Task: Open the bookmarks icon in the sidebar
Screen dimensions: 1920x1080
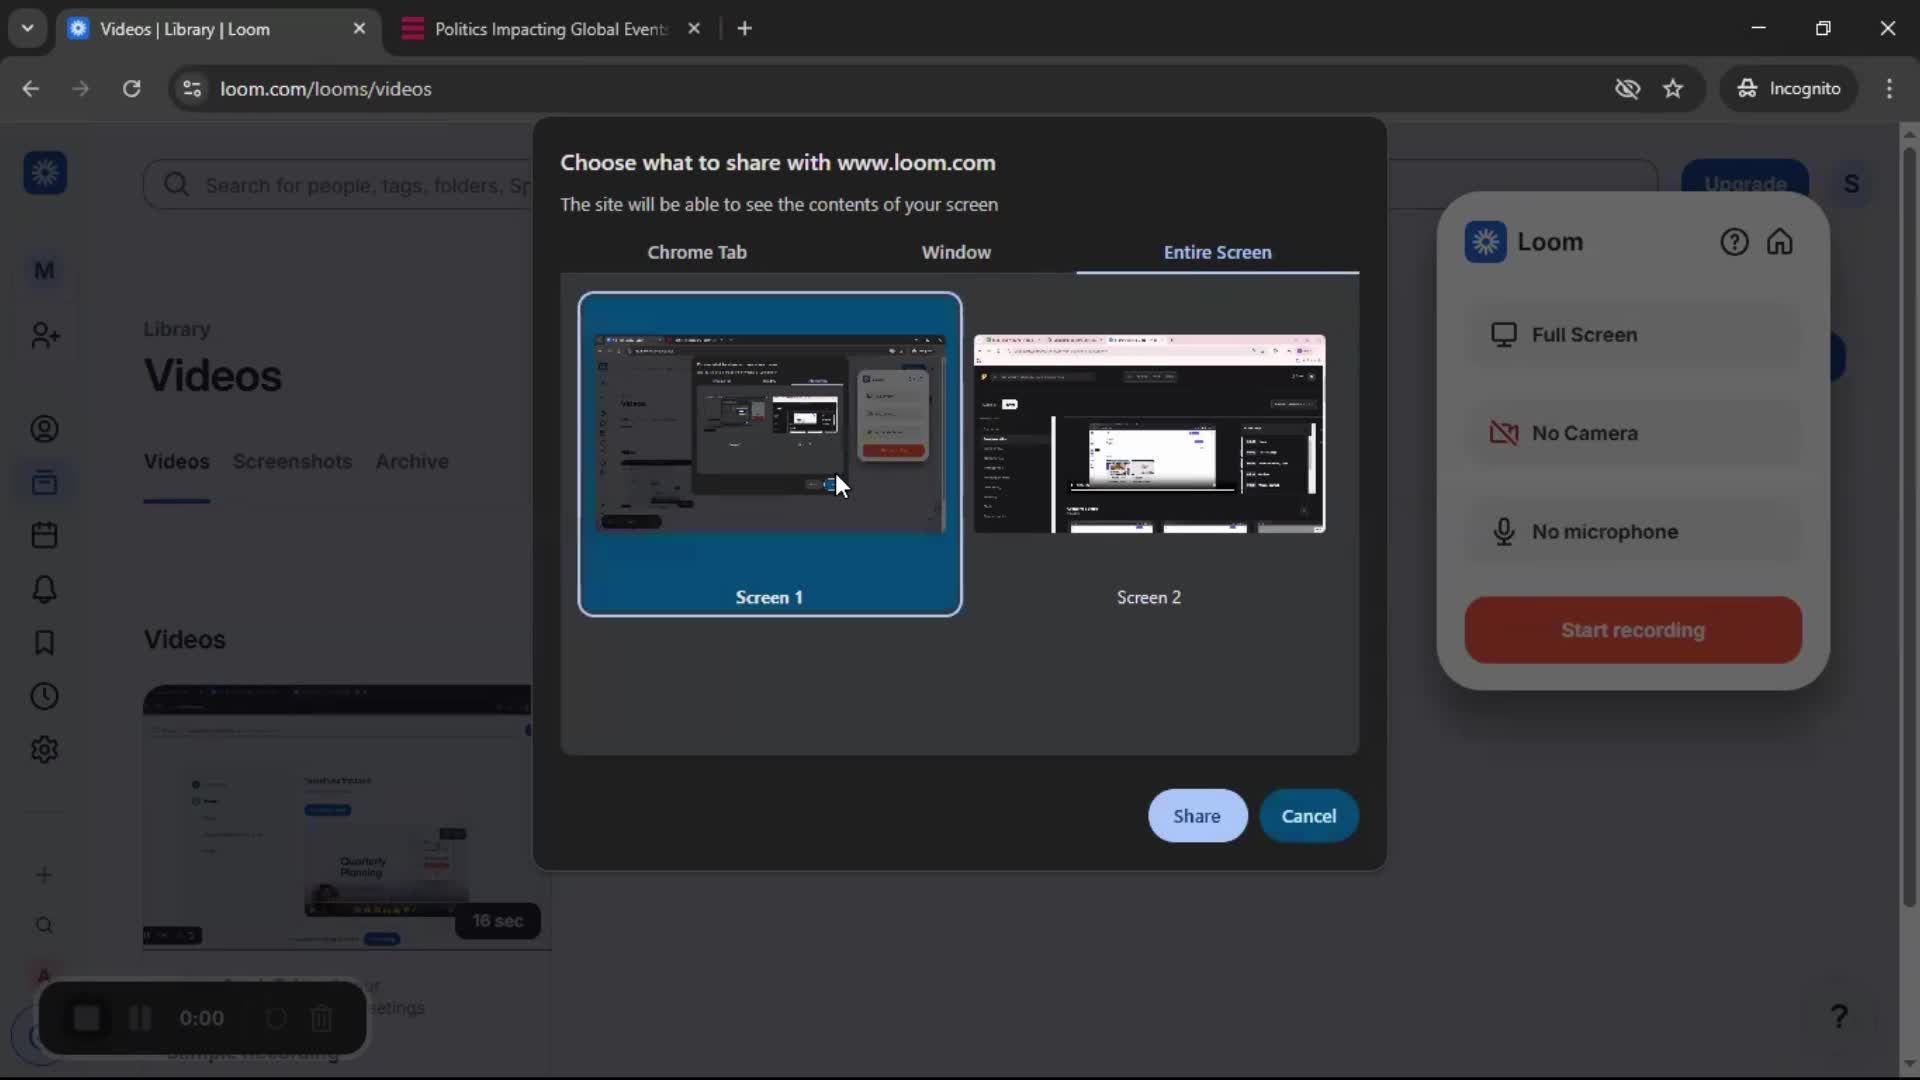Action: tap(44, 643)
